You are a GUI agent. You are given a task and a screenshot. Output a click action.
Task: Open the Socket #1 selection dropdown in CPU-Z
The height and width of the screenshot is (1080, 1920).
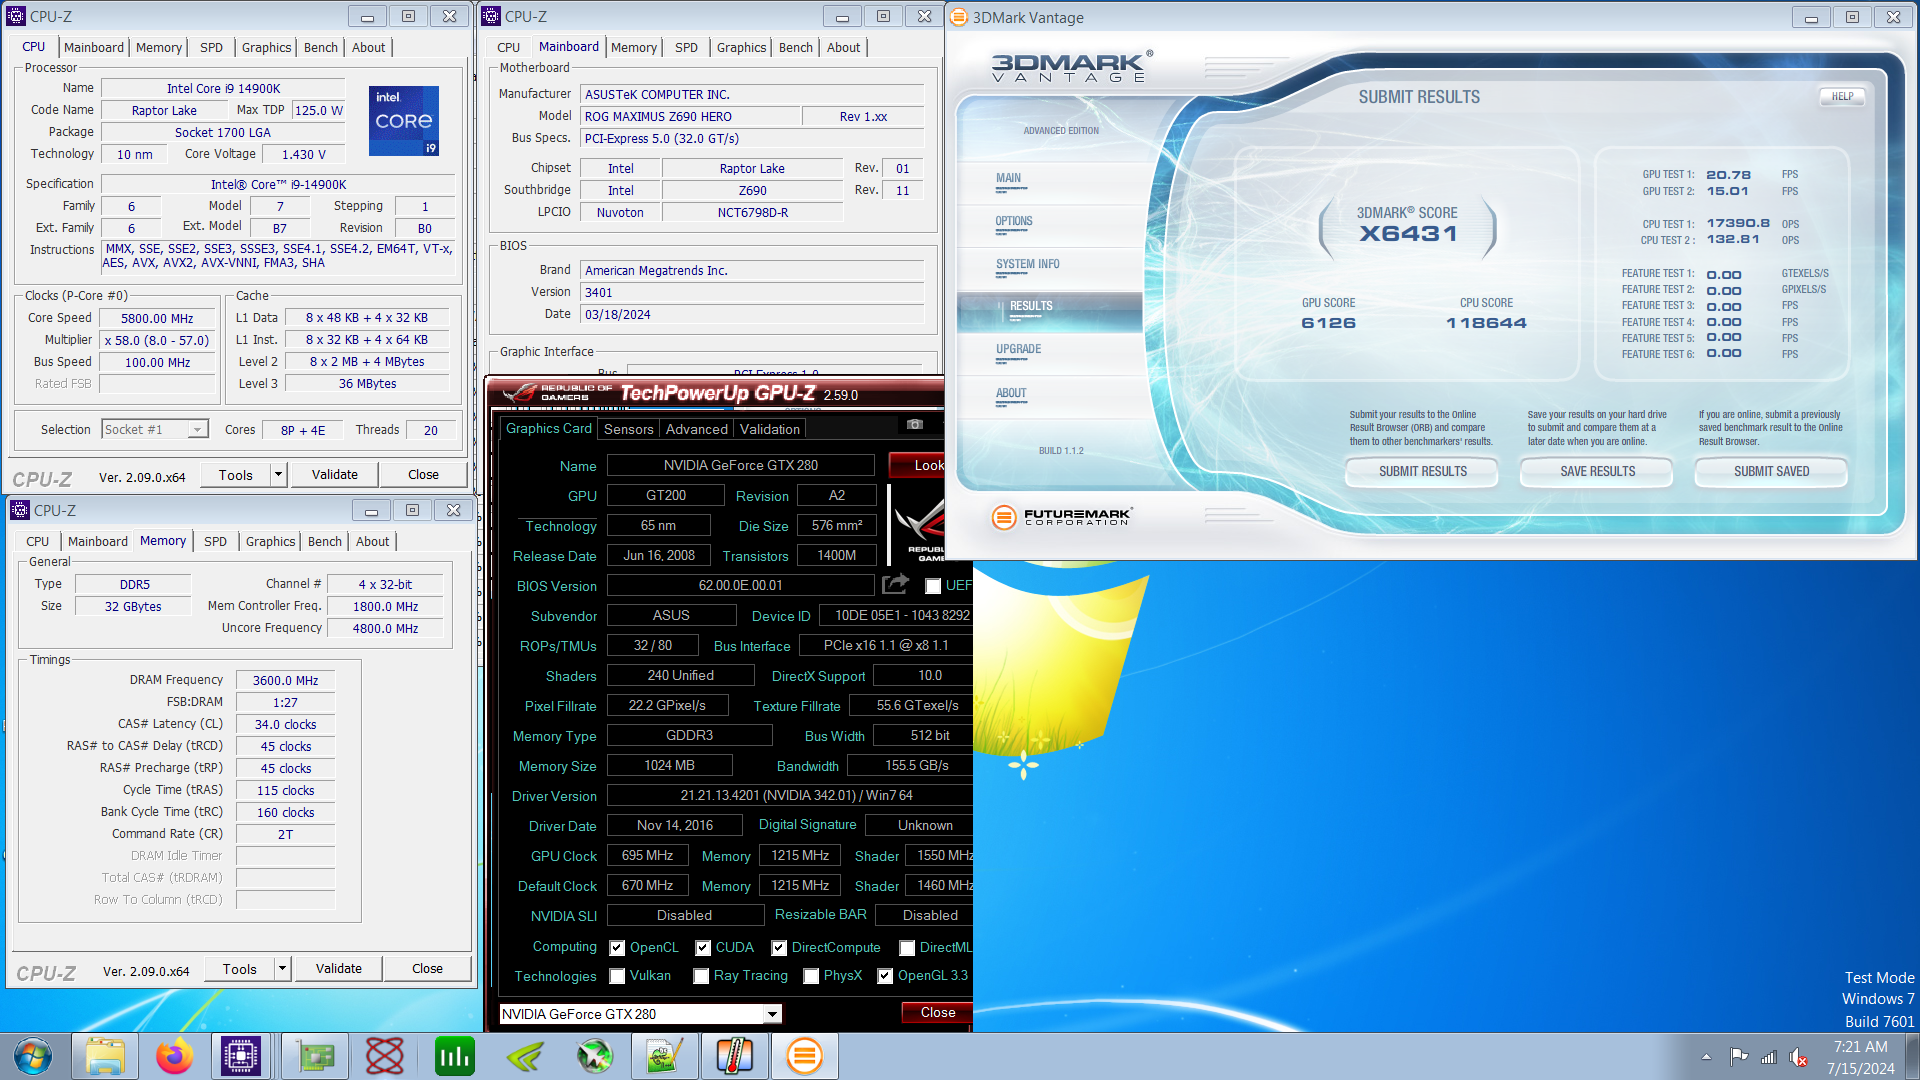coord(155,429)
